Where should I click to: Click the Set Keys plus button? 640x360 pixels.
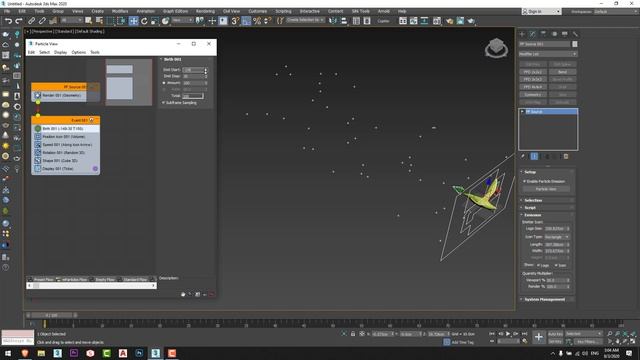(539, 337)
